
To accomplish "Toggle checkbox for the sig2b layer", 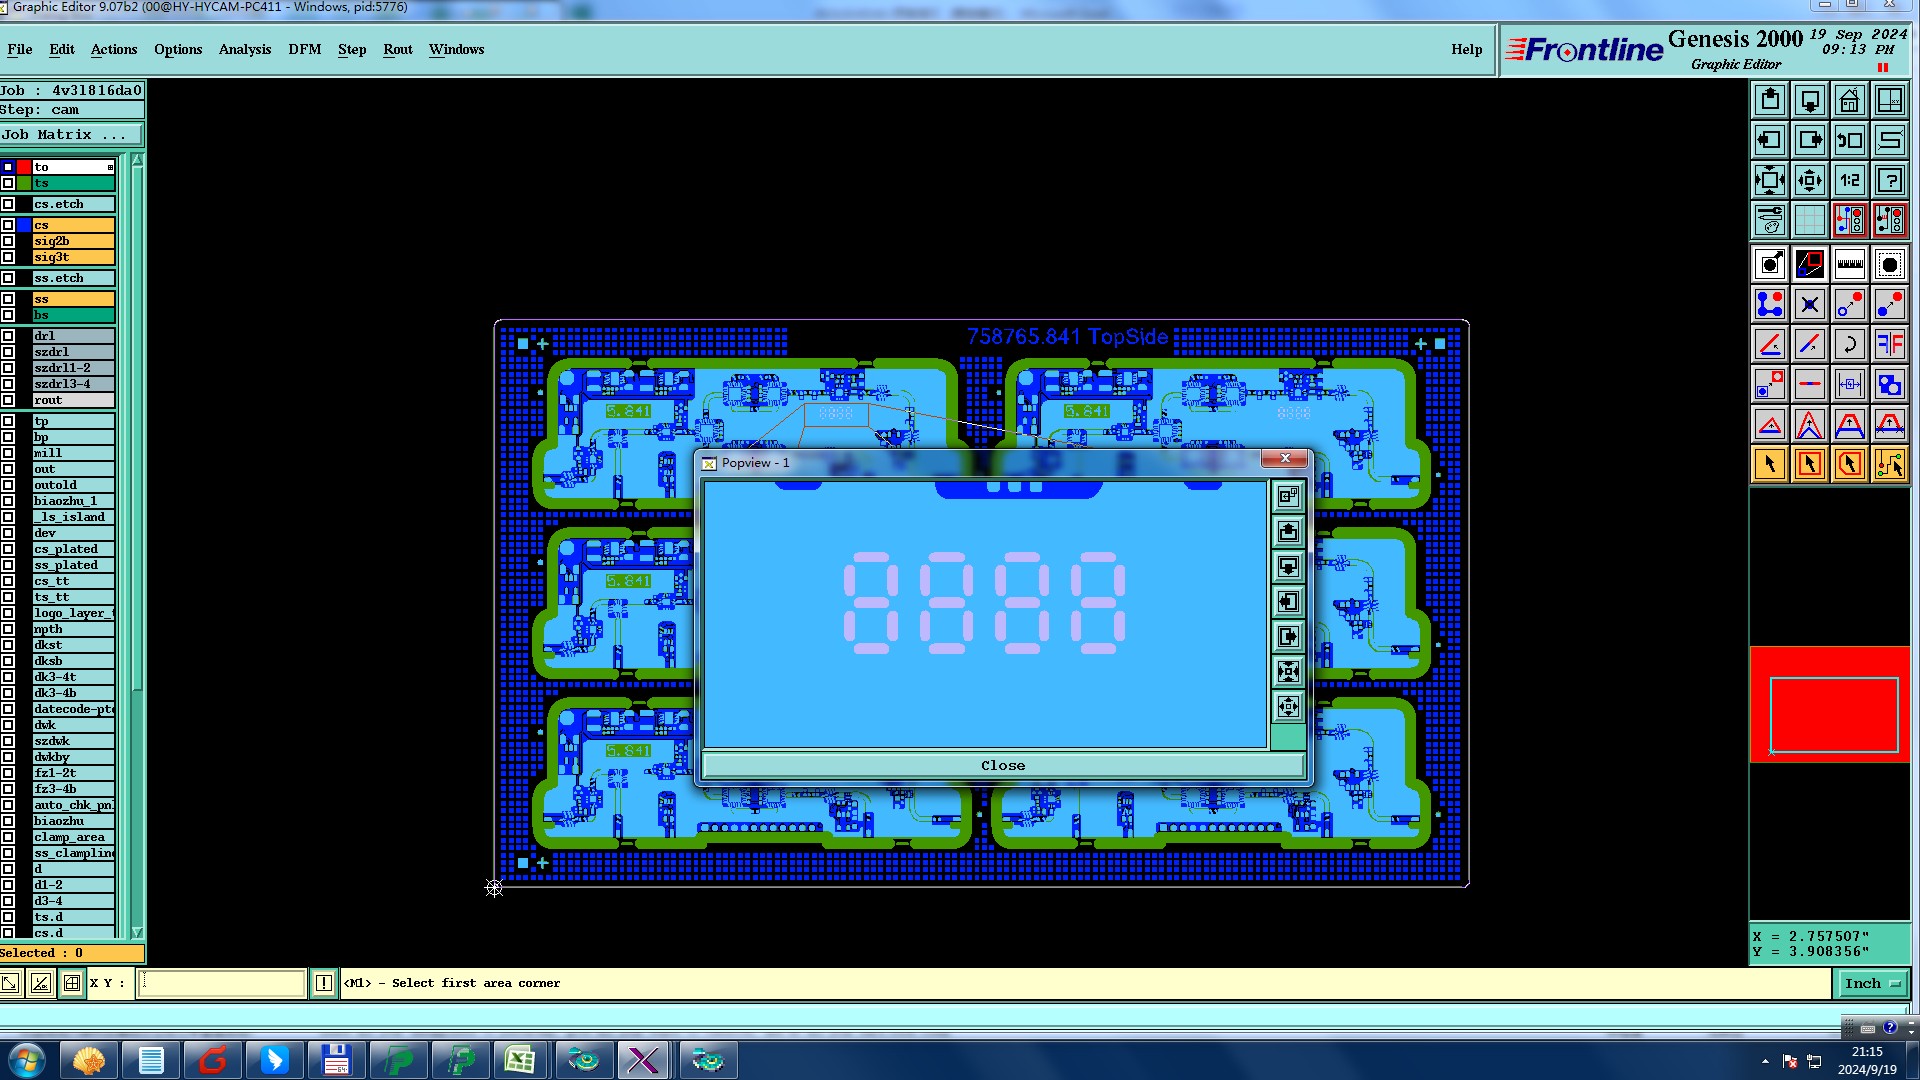I will tap(8, 241).
